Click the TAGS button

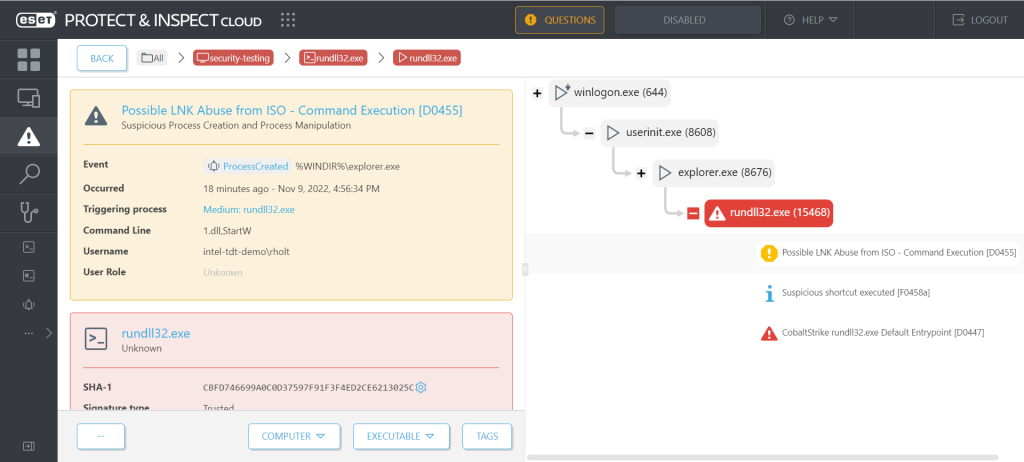487,437
